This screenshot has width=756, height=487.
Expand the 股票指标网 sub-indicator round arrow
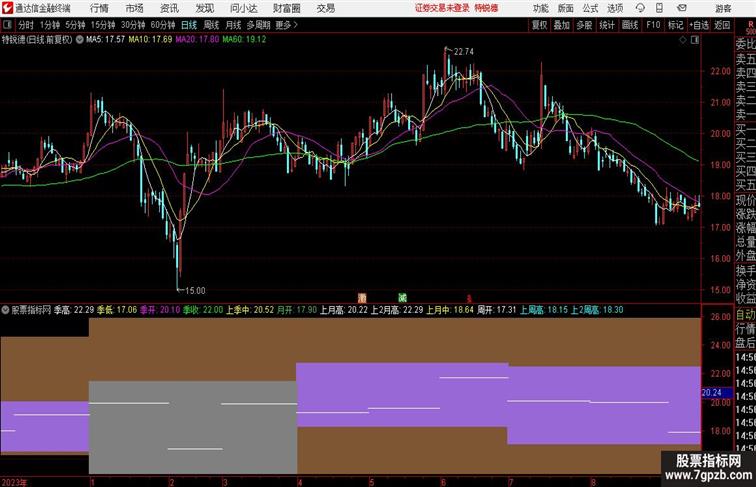[5, 310]
